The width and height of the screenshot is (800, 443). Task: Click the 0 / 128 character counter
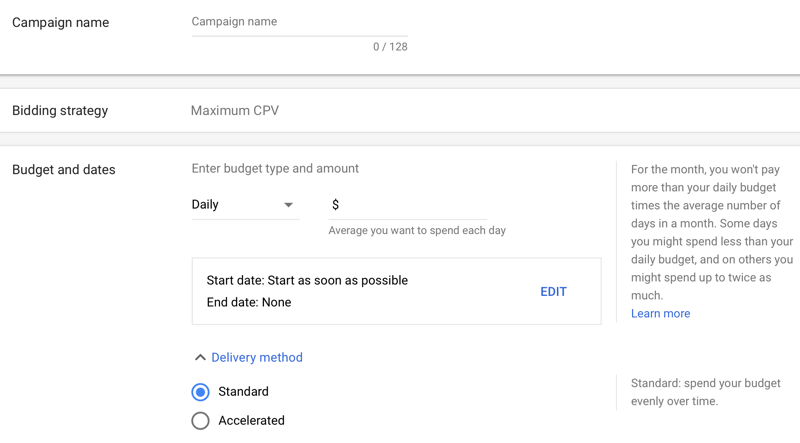click(390, 47)
